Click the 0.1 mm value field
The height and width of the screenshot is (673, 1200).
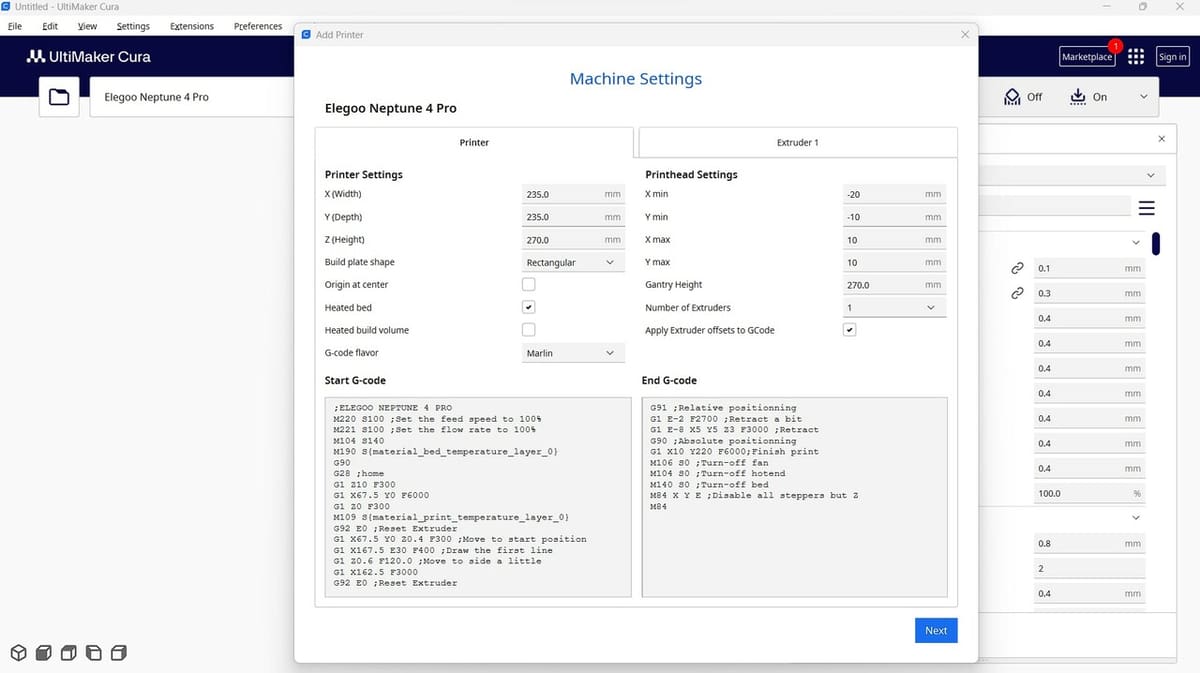pos(1089,269)
